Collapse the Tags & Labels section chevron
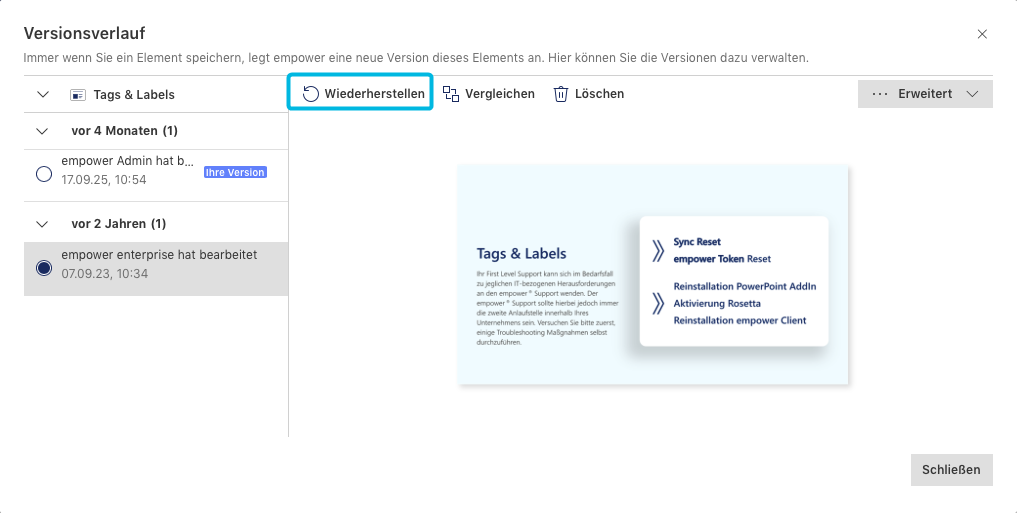1017x513 pixels. click(43, 95)
